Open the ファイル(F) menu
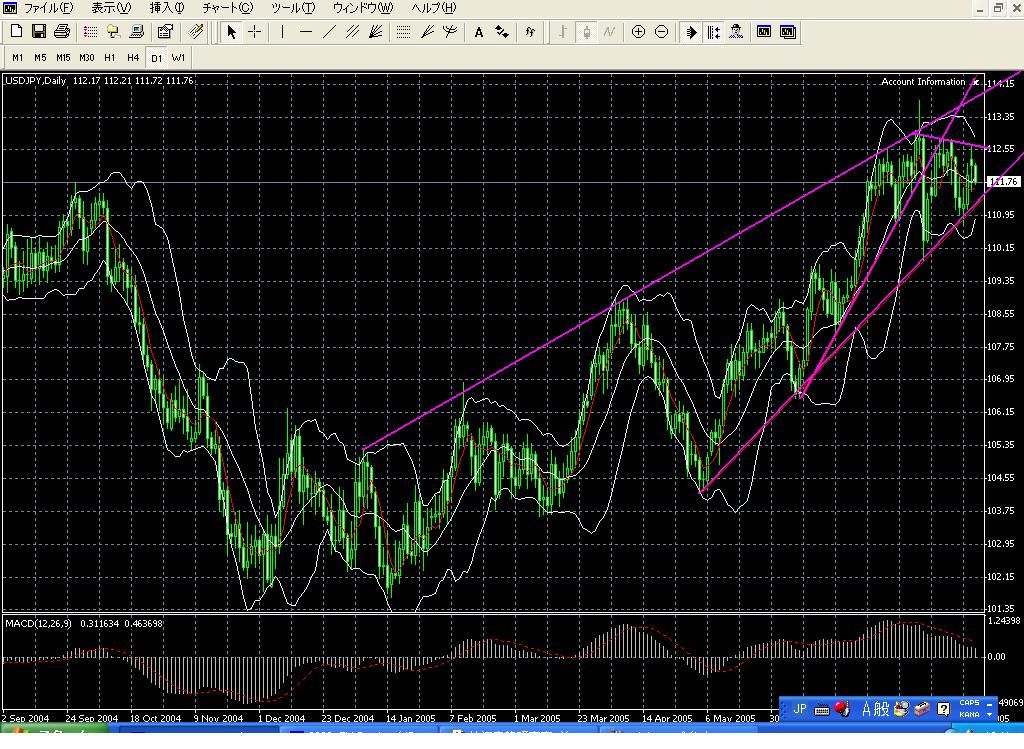The image size is (1024, 749). tap(47, 8)
